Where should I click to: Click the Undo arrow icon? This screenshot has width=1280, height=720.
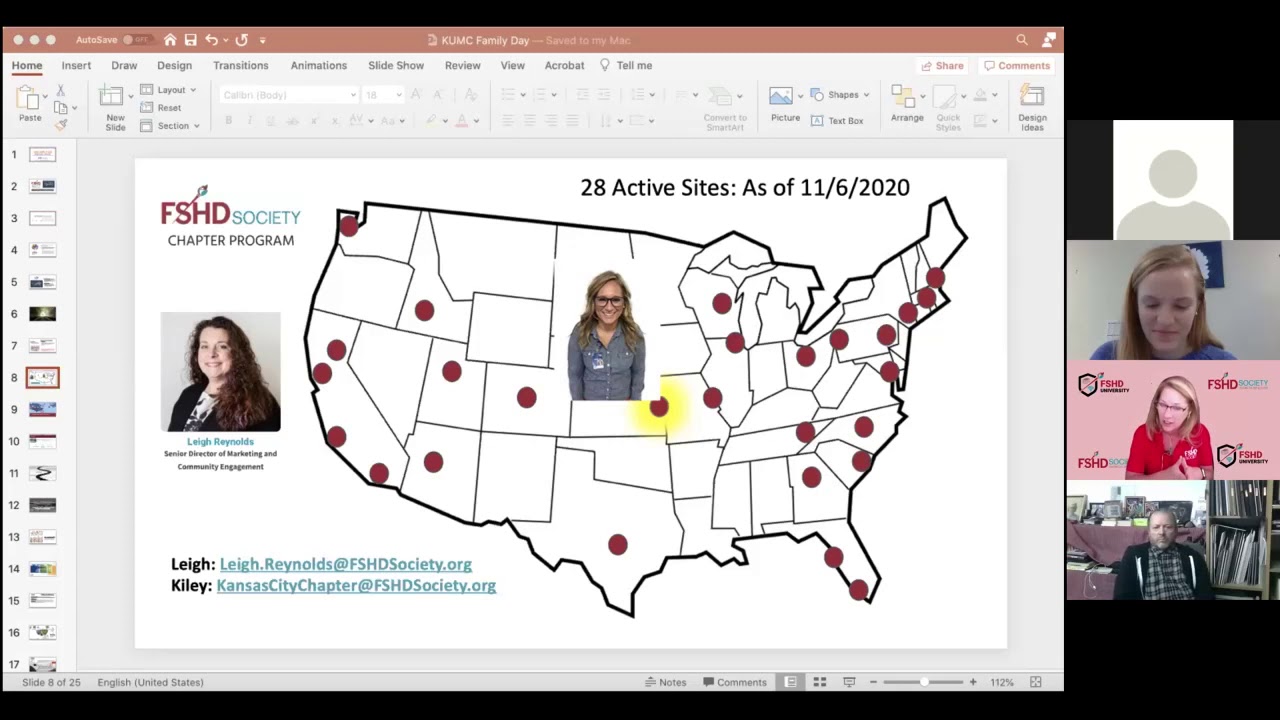[x=211, y=40]
